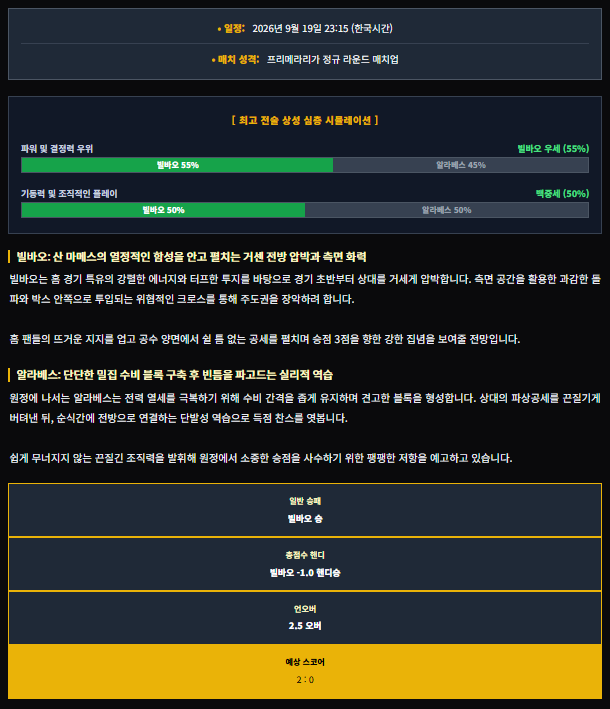Click the 알라베스 45% gray bar segment
The image size is (610, 709).
pos(461,165)
